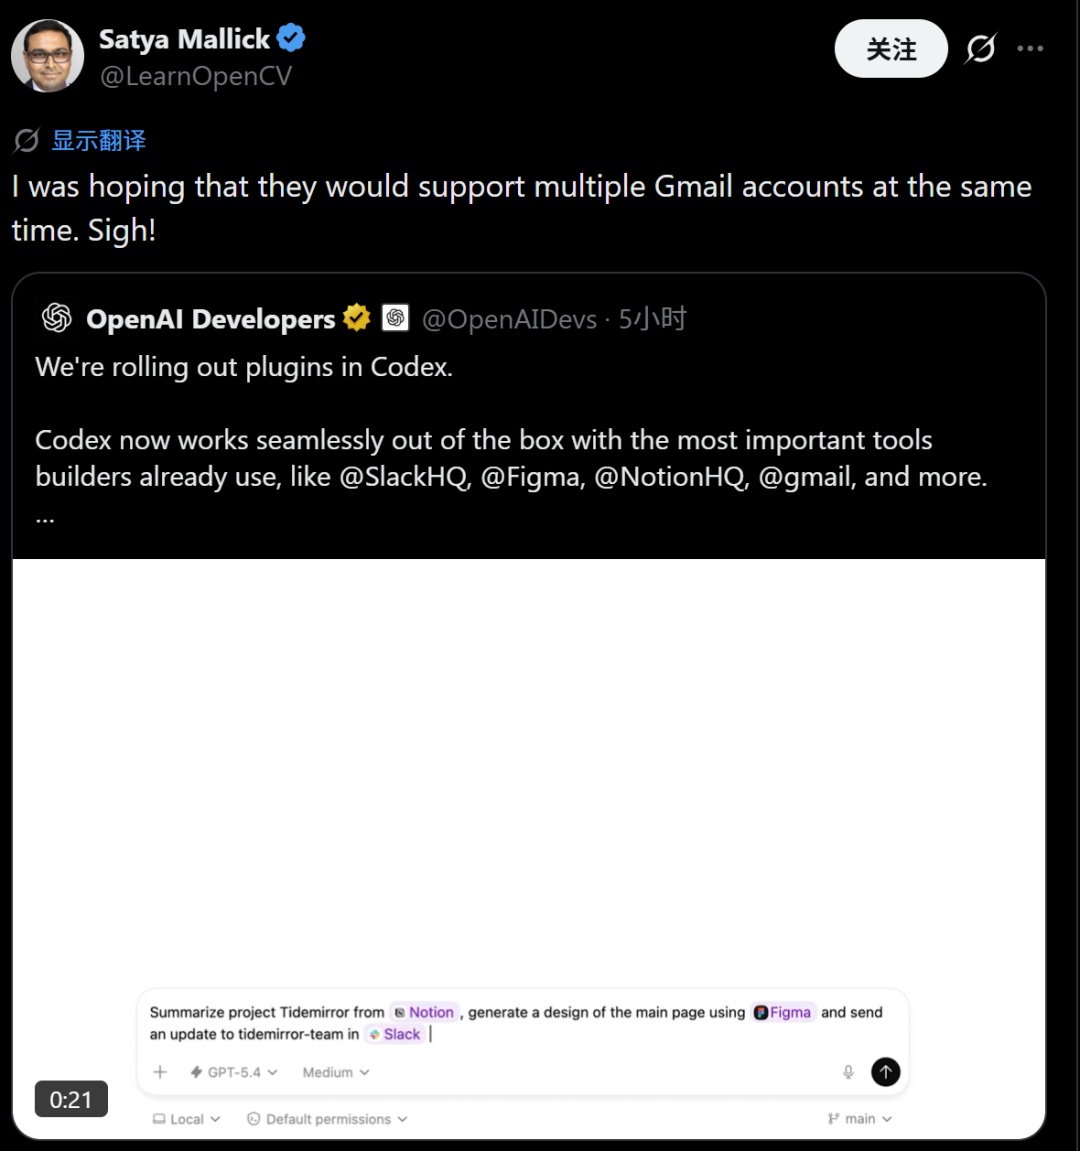
Task: Open Satya Mallick's profile picture
Action: (x=47, y=56)
